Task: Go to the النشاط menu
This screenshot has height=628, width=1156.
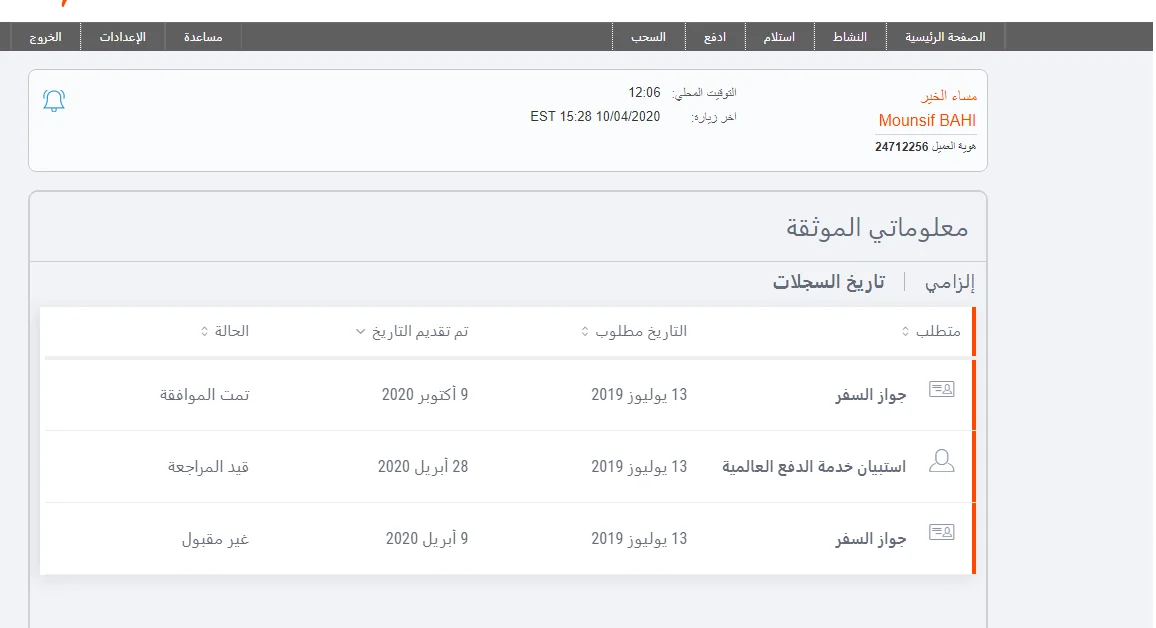Action: [x=850, y=37]
